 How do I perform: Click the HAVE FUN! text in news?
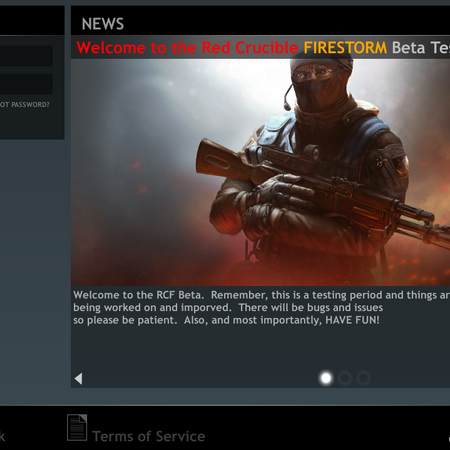pos(352,320)
